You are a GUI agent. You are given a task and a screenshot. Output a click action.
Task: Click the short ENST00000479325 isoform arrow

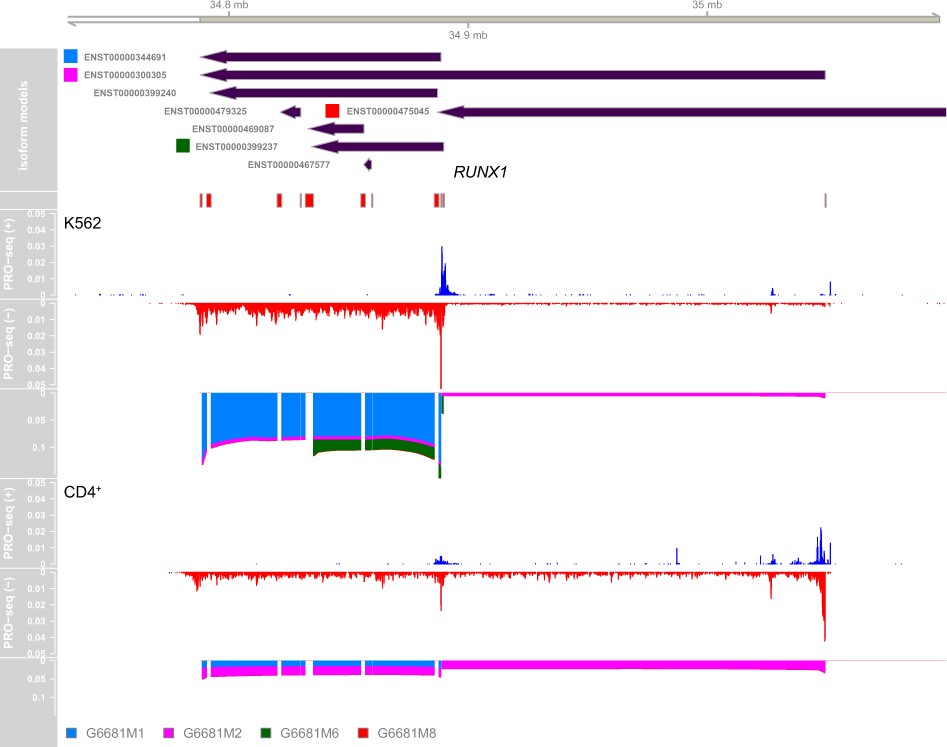(x=291, y=112)
